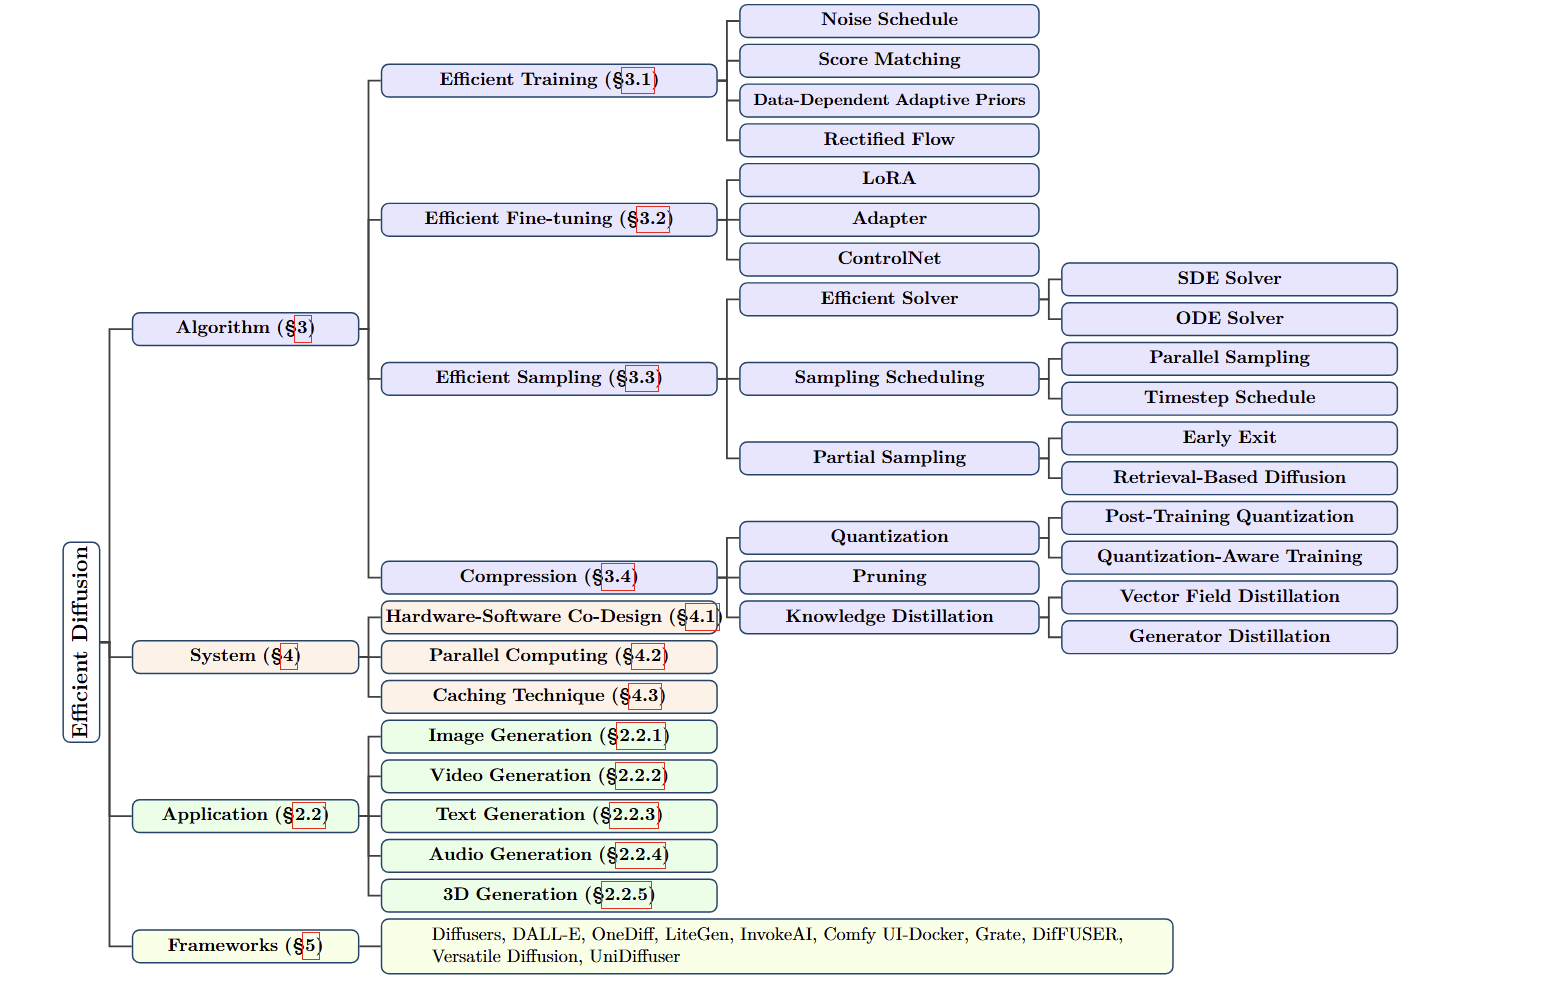Select the Quantization-Aware Training leaf
The image size is (1561, 981).
point(1228,557)
